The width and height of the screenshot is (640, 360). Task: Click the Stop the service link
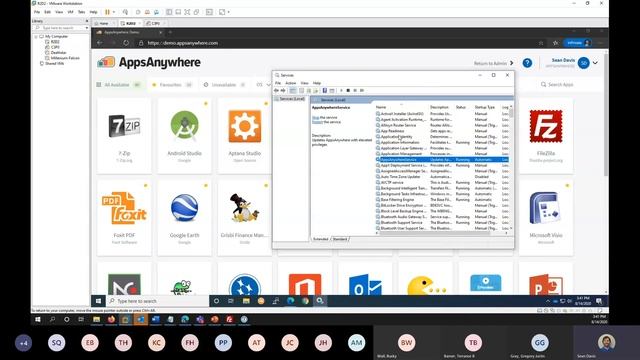[324, 118]
